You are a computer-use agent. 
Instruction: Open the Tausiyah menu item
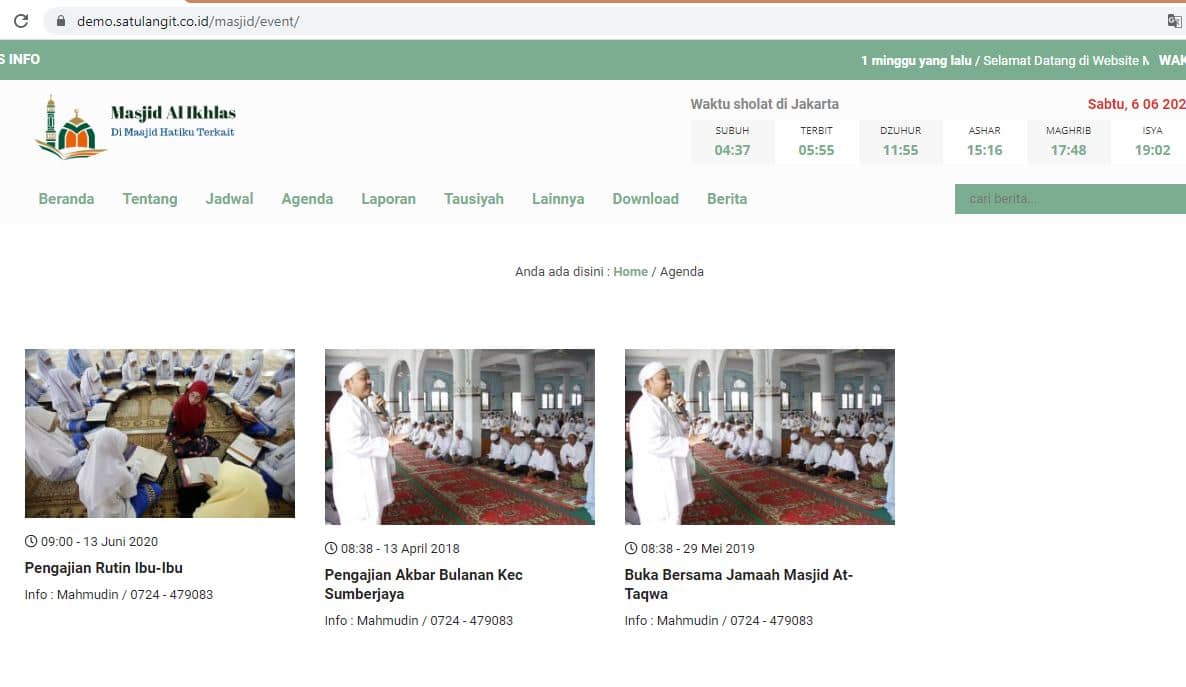point(473,199)
